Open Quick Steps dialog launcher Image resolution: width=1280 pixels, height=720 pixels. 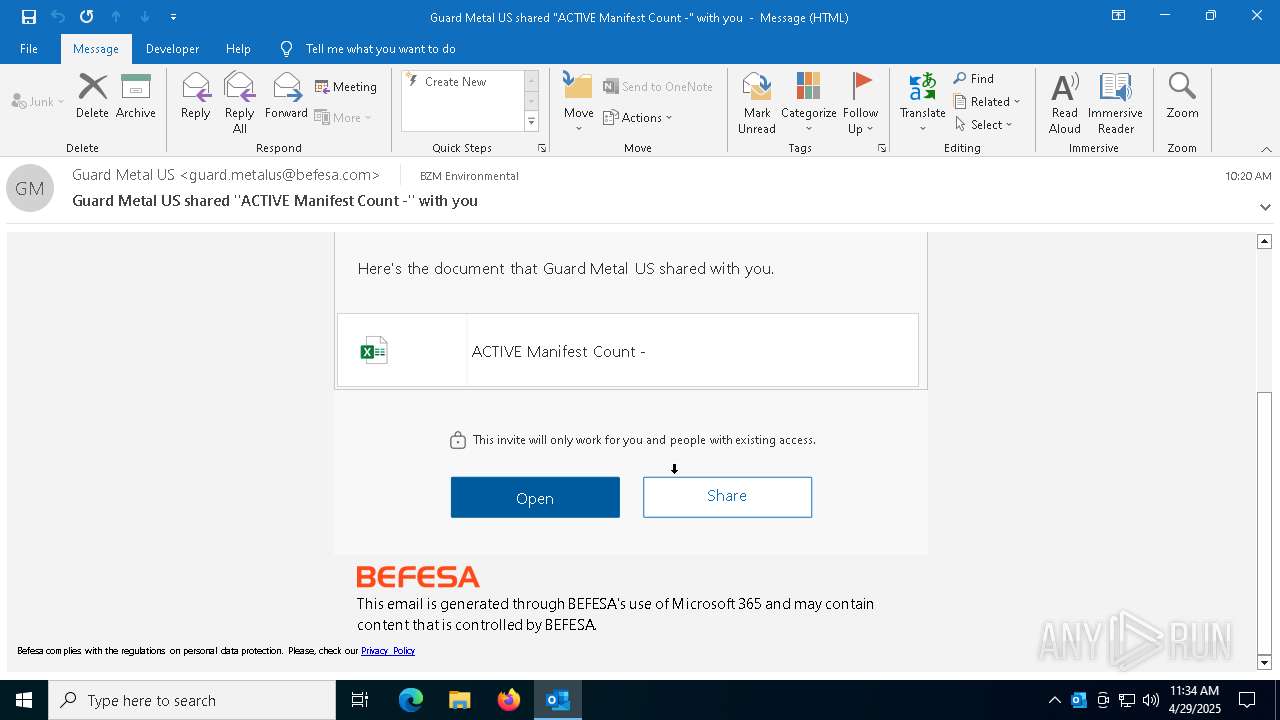point(542,148)
